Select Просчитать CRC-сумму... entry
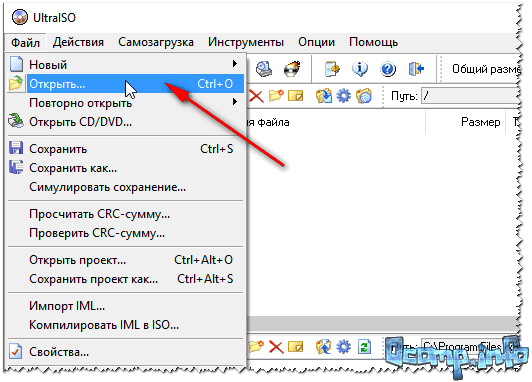 pyautogui.click(x=126, y=214)
